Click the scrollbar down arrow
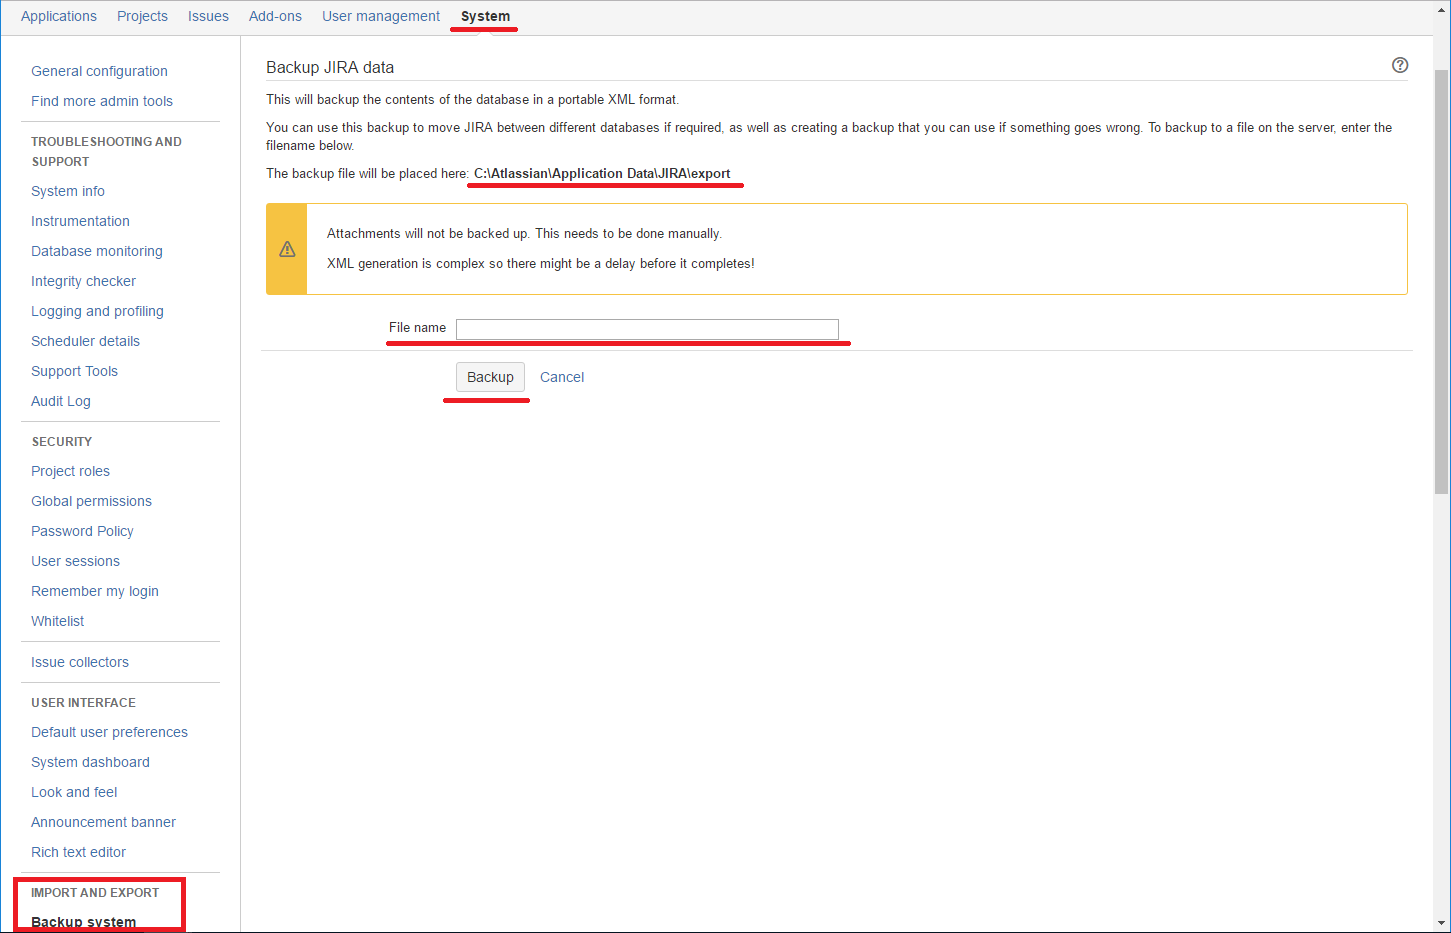The height and width of the screenshot is (933, 1451). (1441, 923)
